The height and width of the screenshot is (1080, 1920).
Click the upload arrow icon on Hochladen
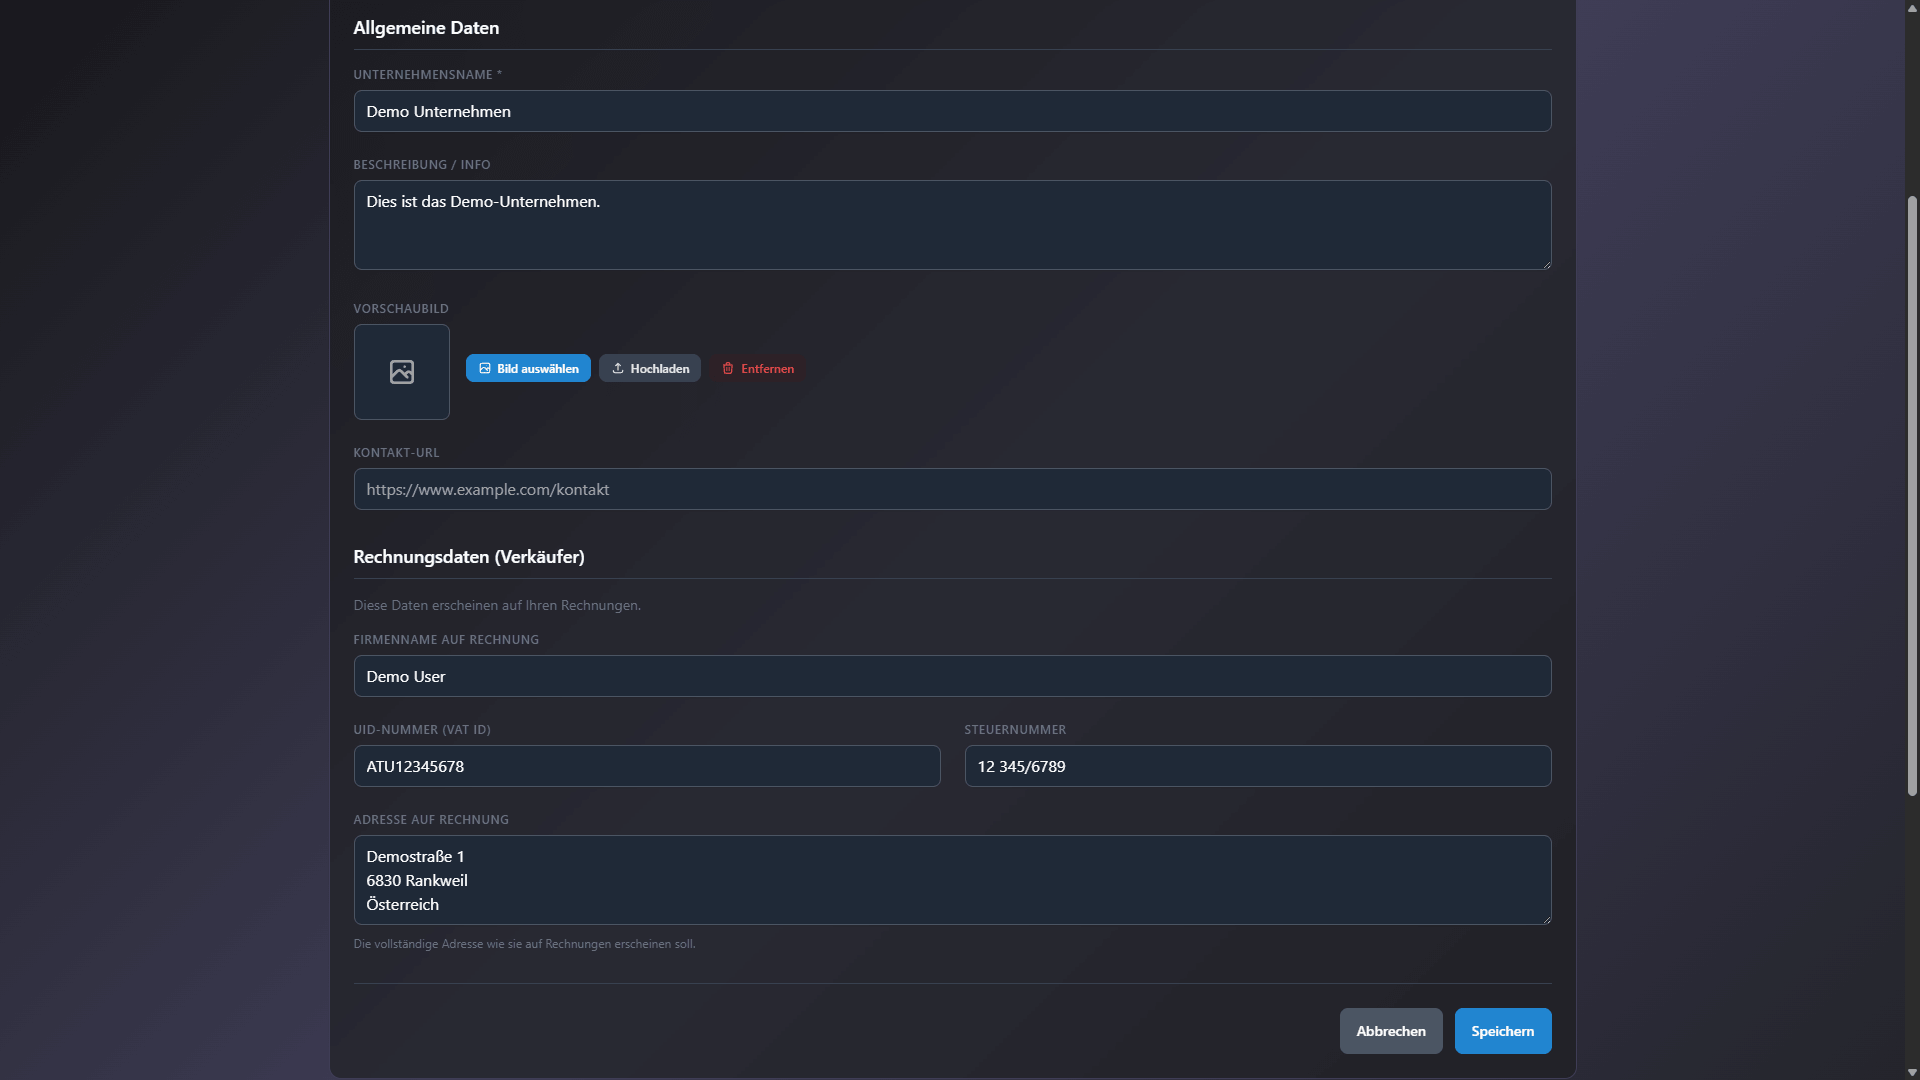point(618,369)
